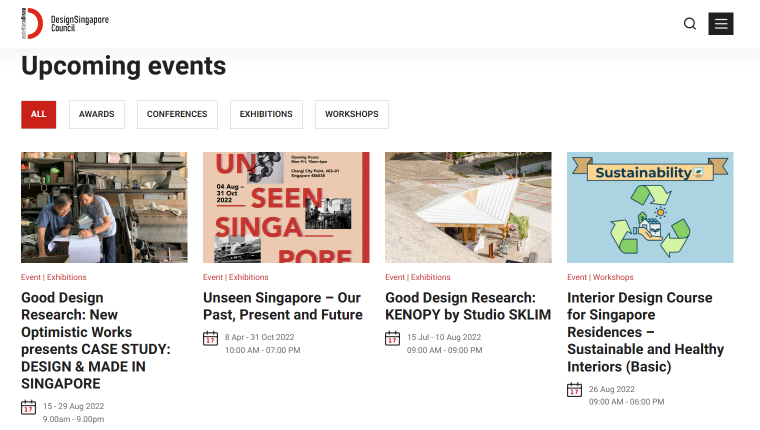Open the workshop photo of two men thumbnail
760x430 pixels.
(104, 207)
